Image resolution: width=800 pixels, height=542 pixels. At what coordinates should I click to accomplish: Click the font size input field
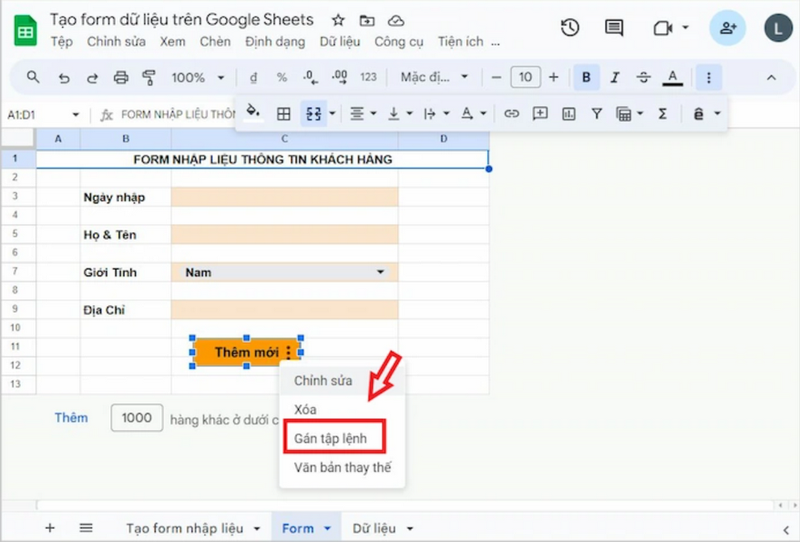click(525, 77)
